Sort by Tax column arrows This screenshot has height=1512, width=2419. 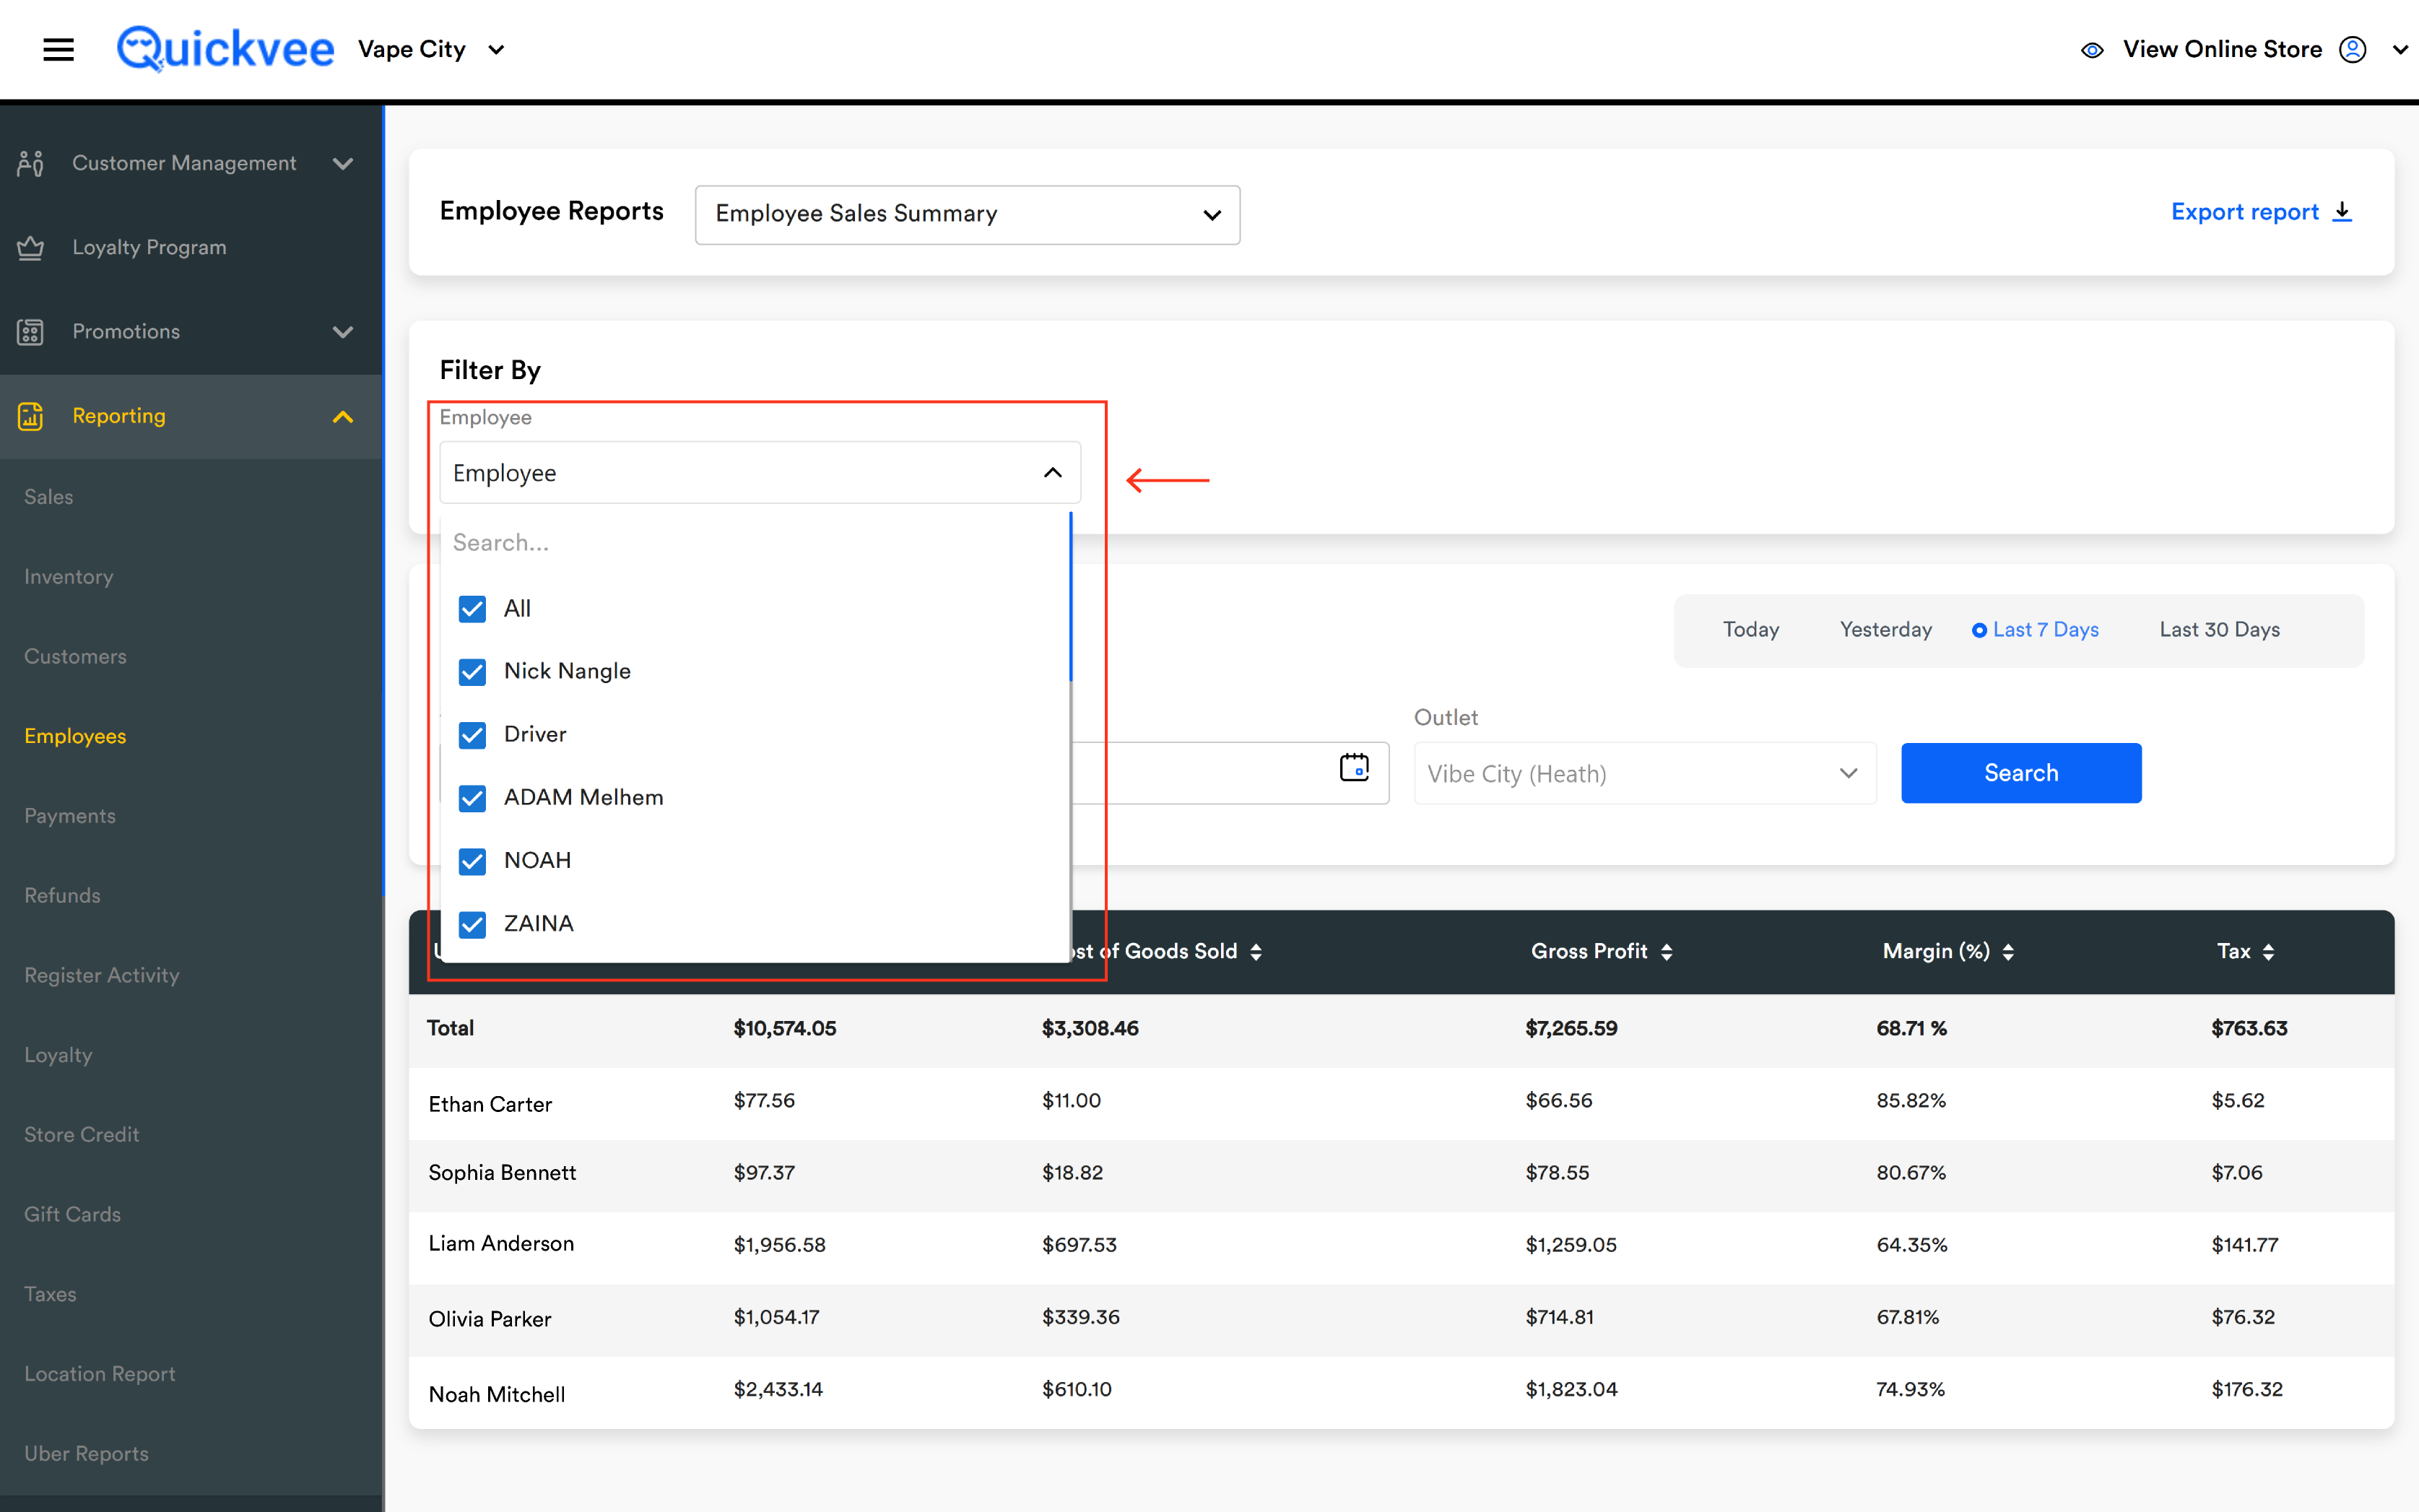point(2268,952)
